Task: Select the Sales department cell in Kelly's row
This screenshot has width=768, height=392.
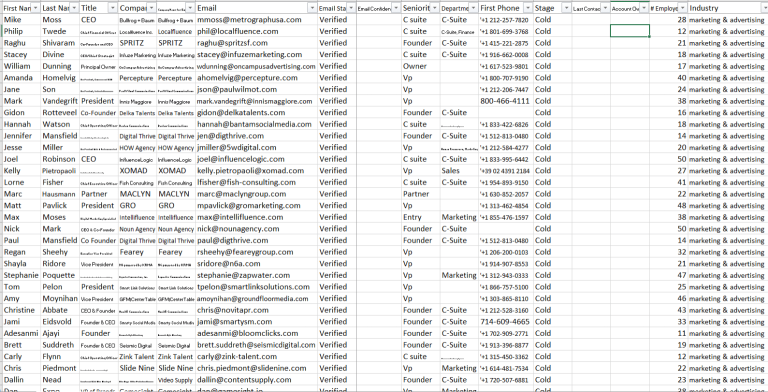Action: [459, 171]
